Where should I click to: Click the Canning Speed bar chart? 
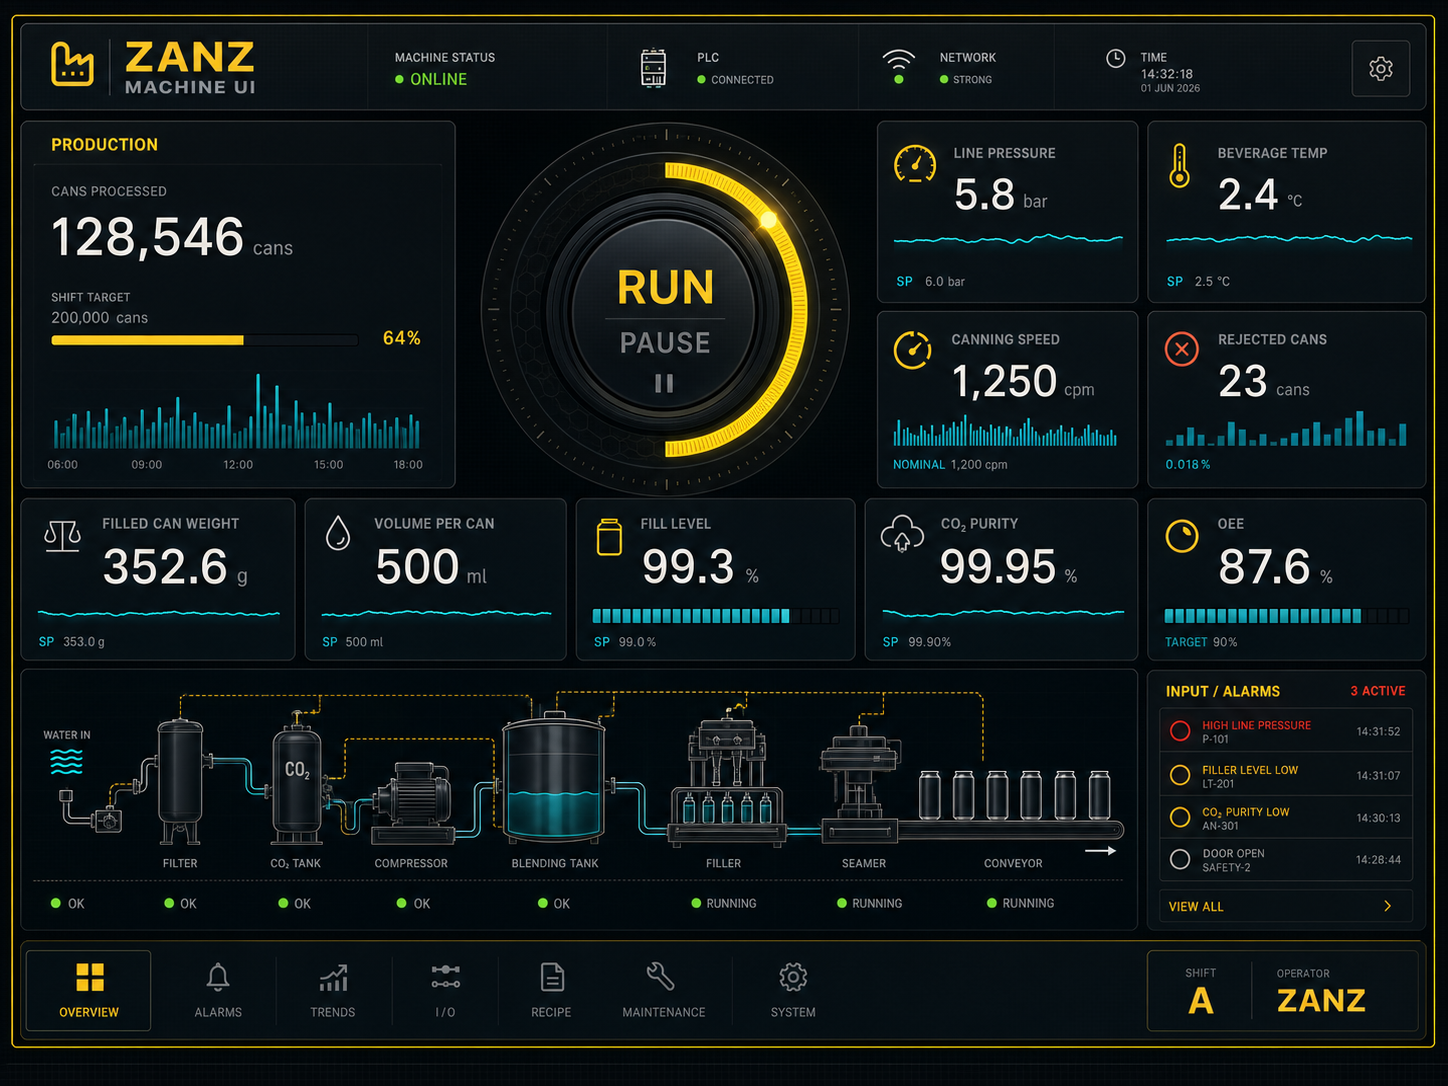(1005, 430)
